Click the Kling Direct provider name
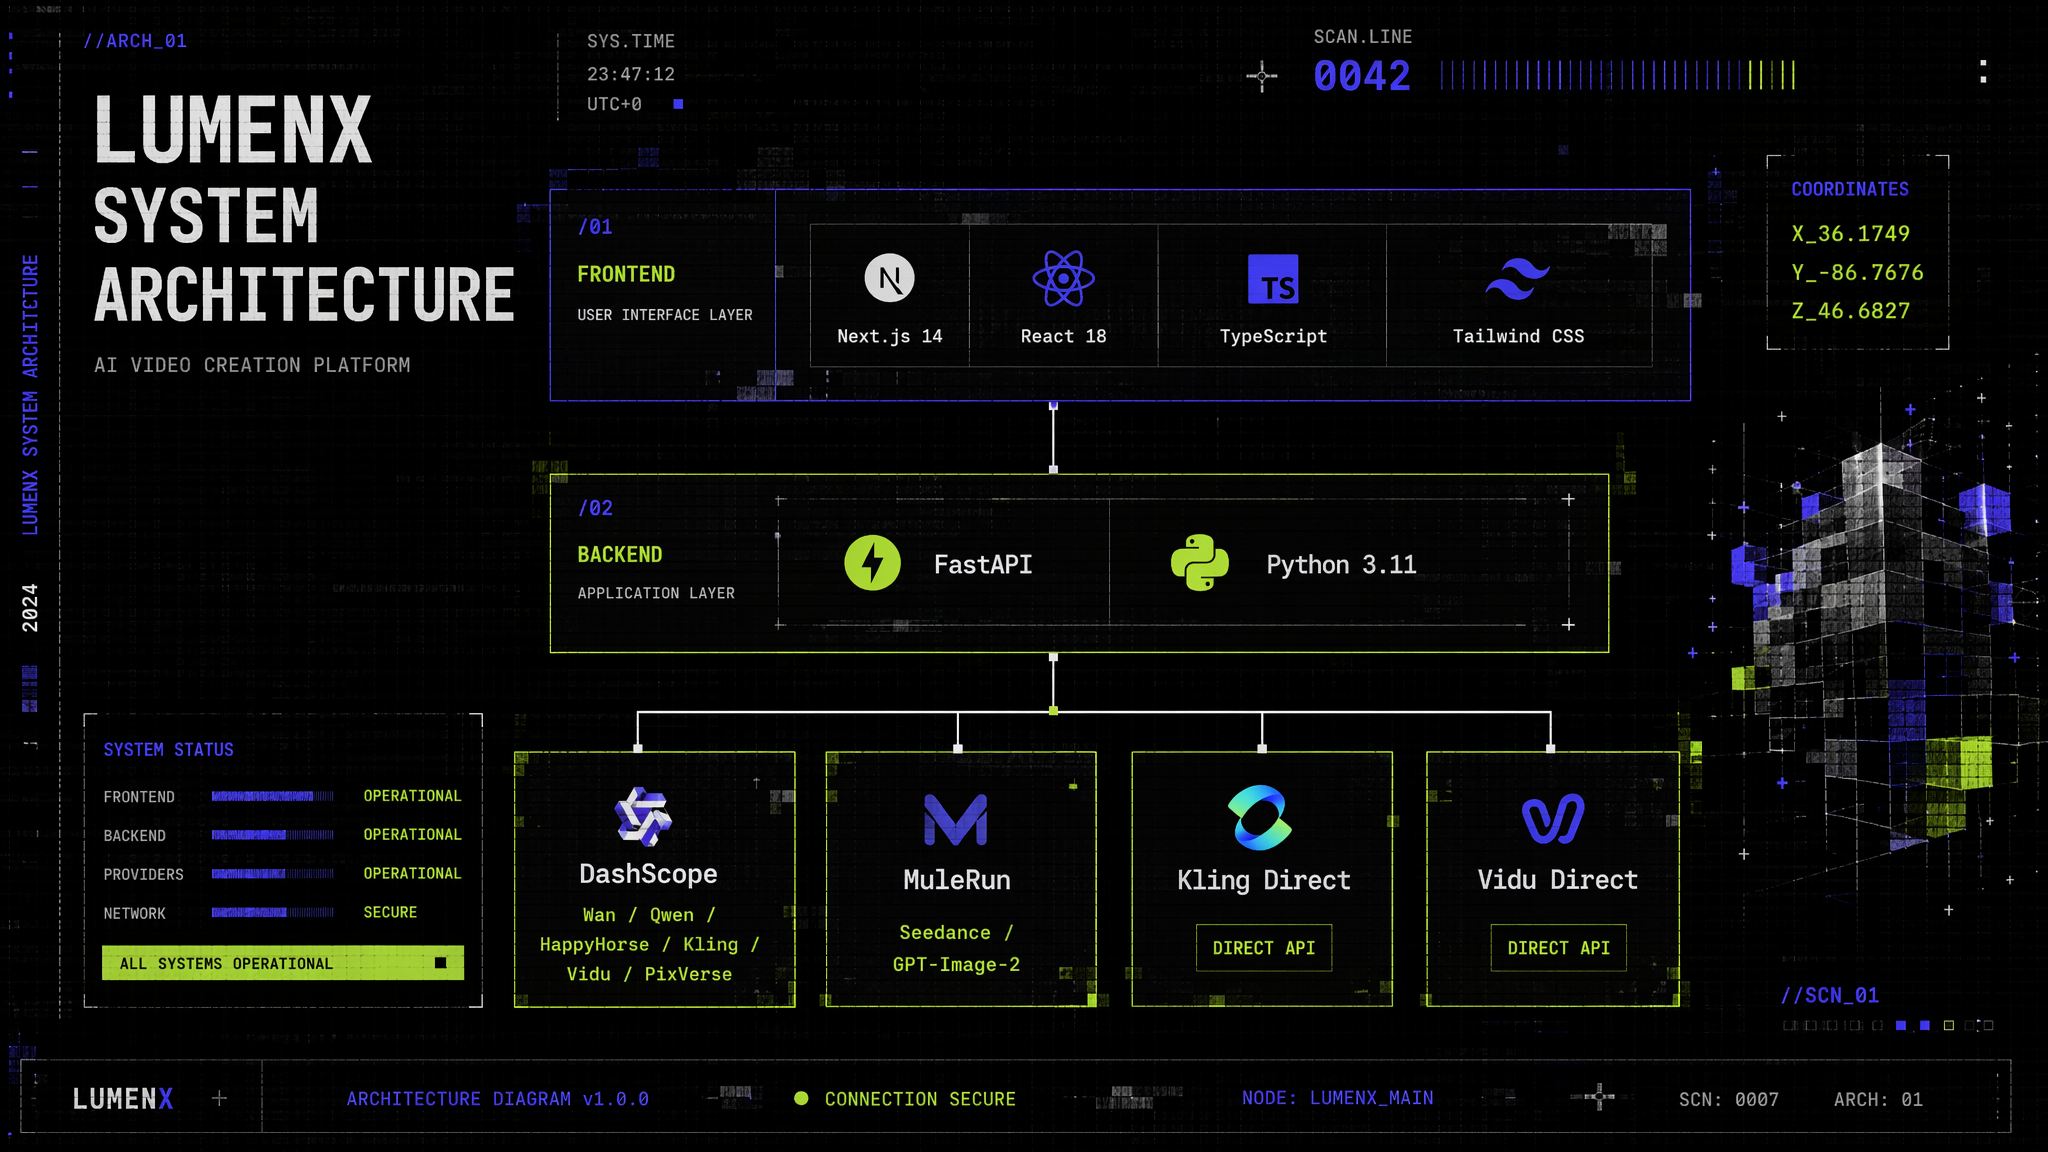The image size is (2048, 1152). point(1263,880)
